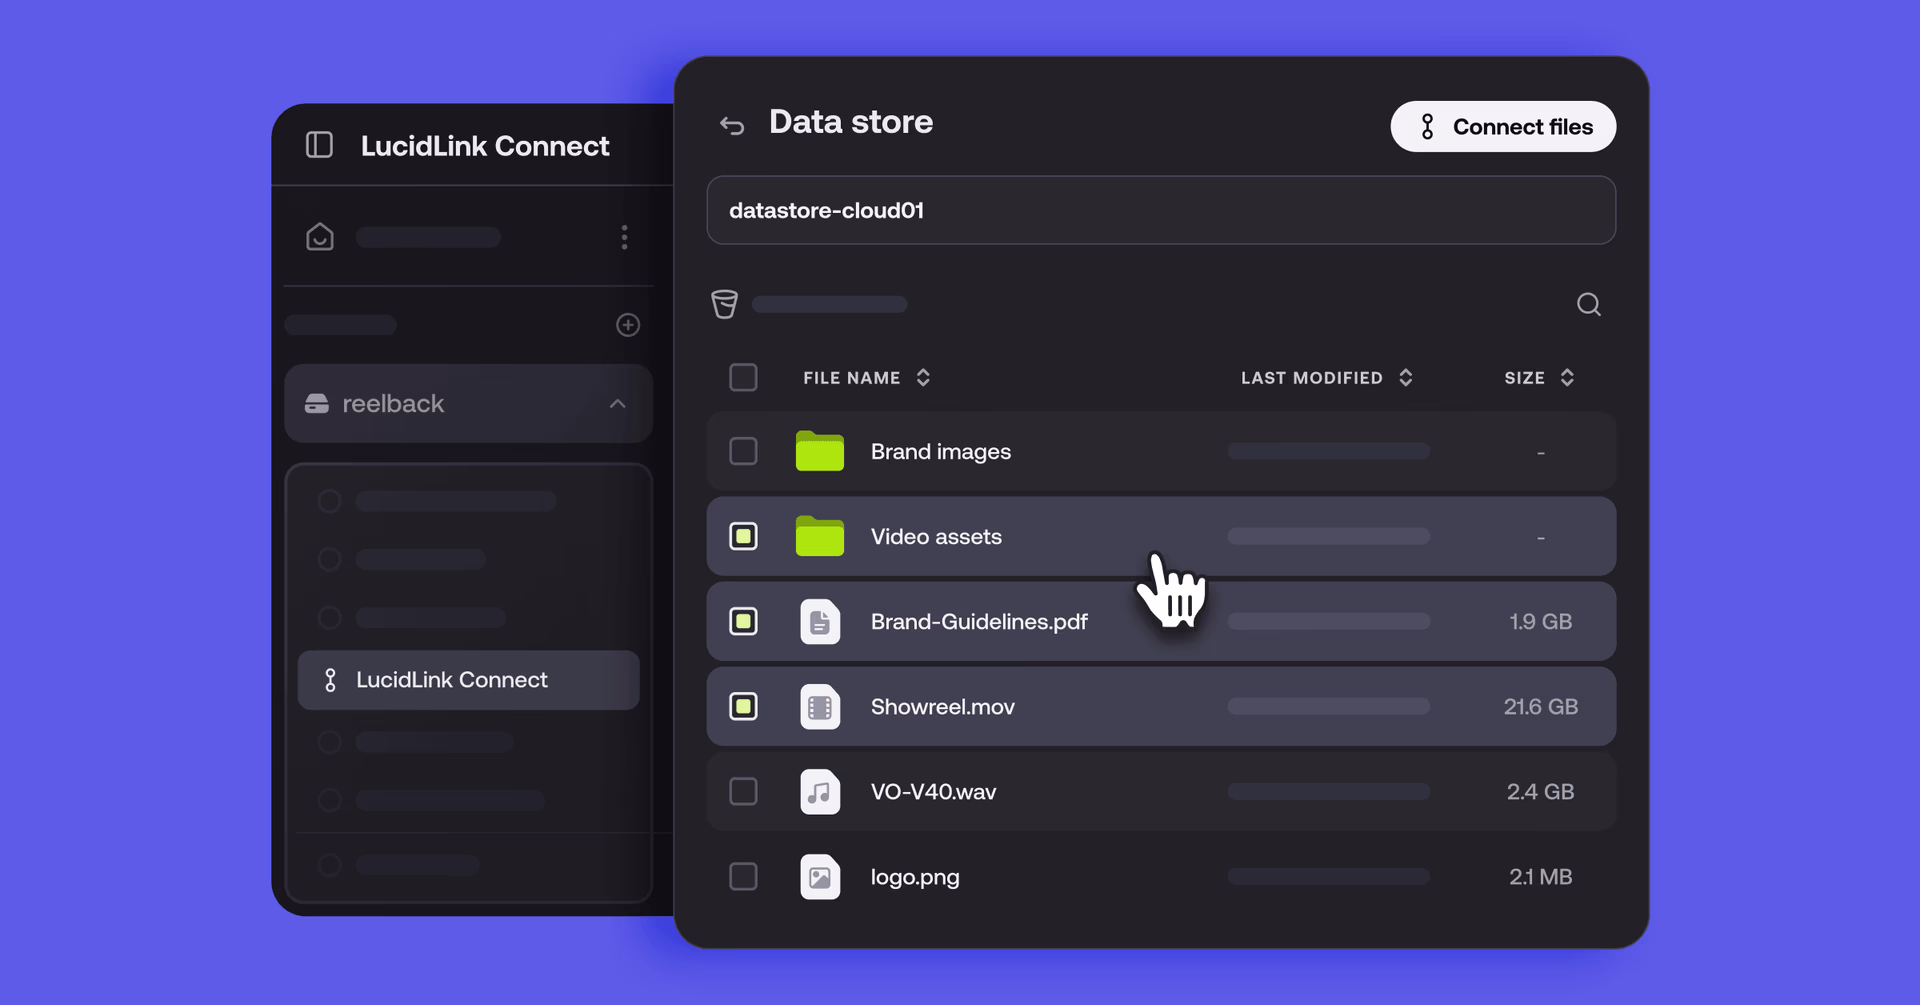Click the Brand-Guidelines.pdf document icon
The width and height of the screenshot is (1920, 1005).
click(820, 622)
